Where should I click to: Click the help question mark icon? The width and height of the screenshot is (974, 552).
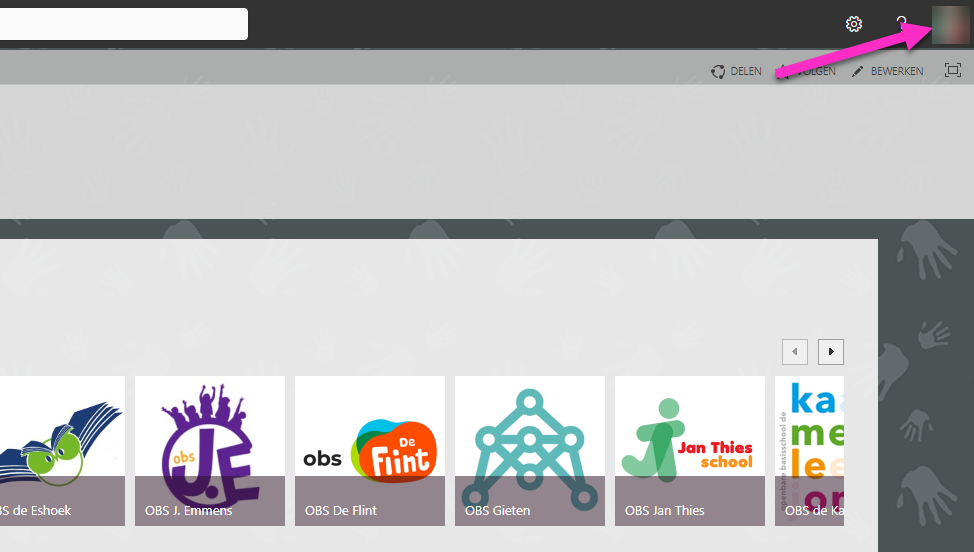(x=901, y=24)
